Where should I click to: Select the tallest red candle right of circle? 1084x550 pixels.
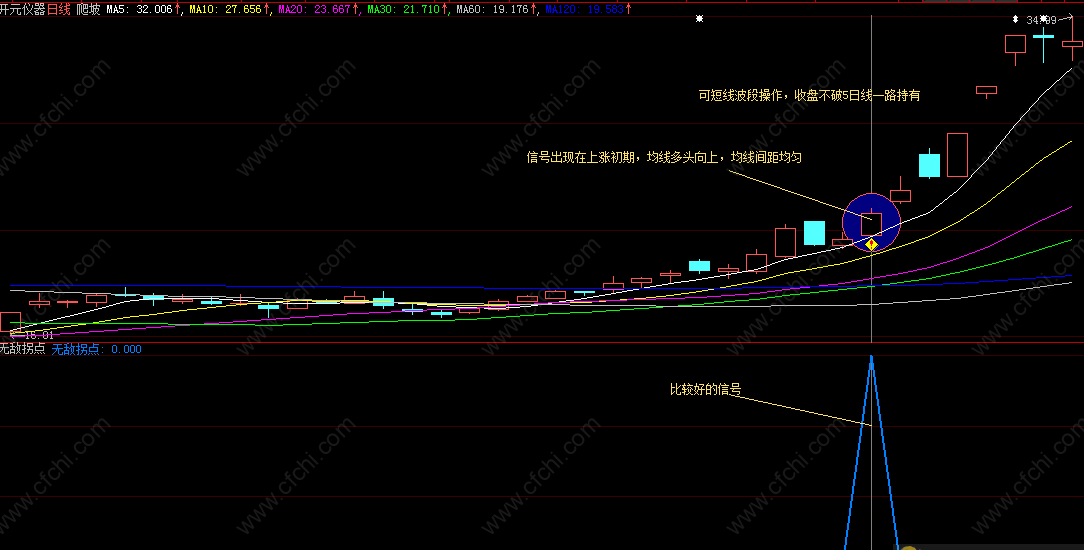(x=957, y=155)
